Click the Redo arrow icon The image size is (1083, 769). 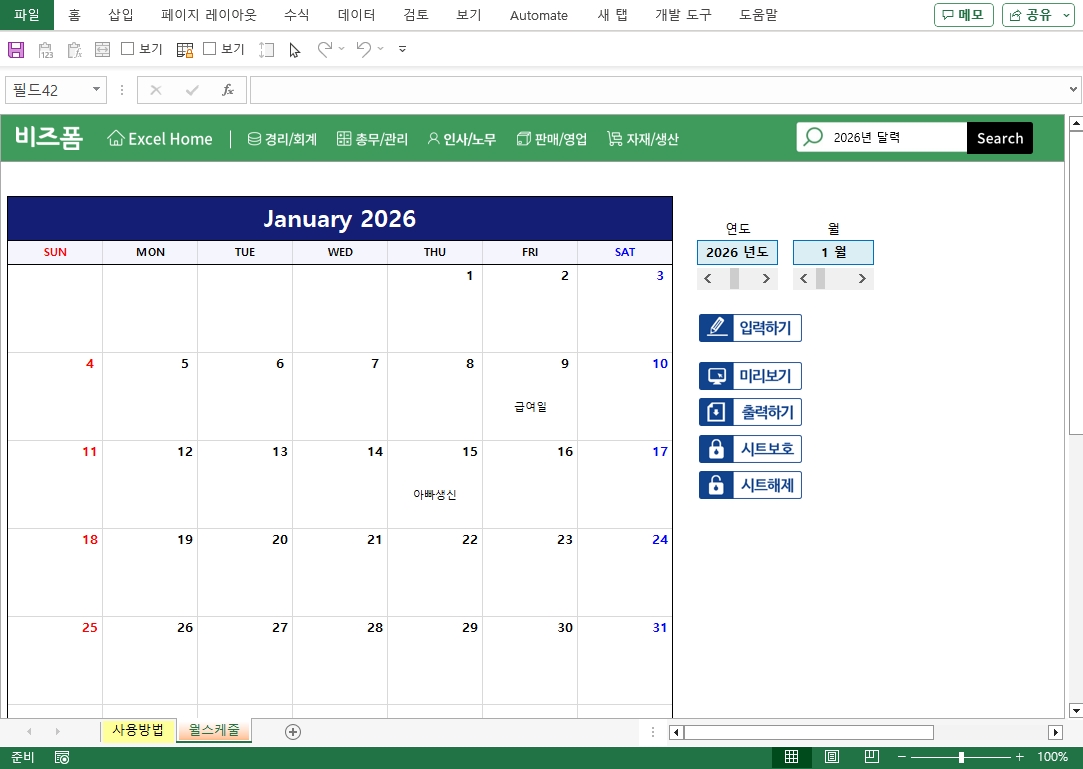click(325, 49)
